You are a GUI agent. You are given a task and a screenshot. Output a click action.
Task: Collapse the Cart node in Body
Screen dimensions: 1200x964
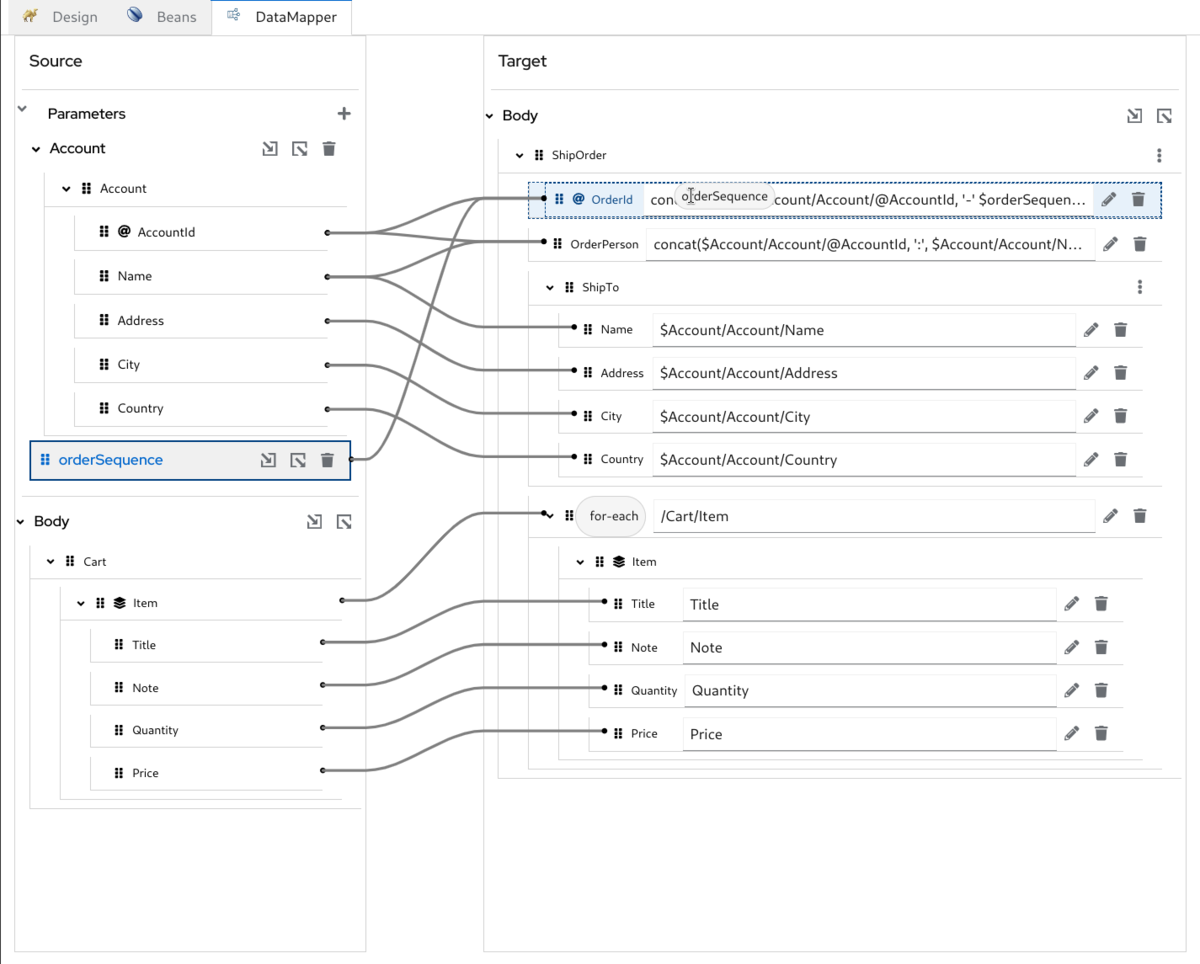49,561
